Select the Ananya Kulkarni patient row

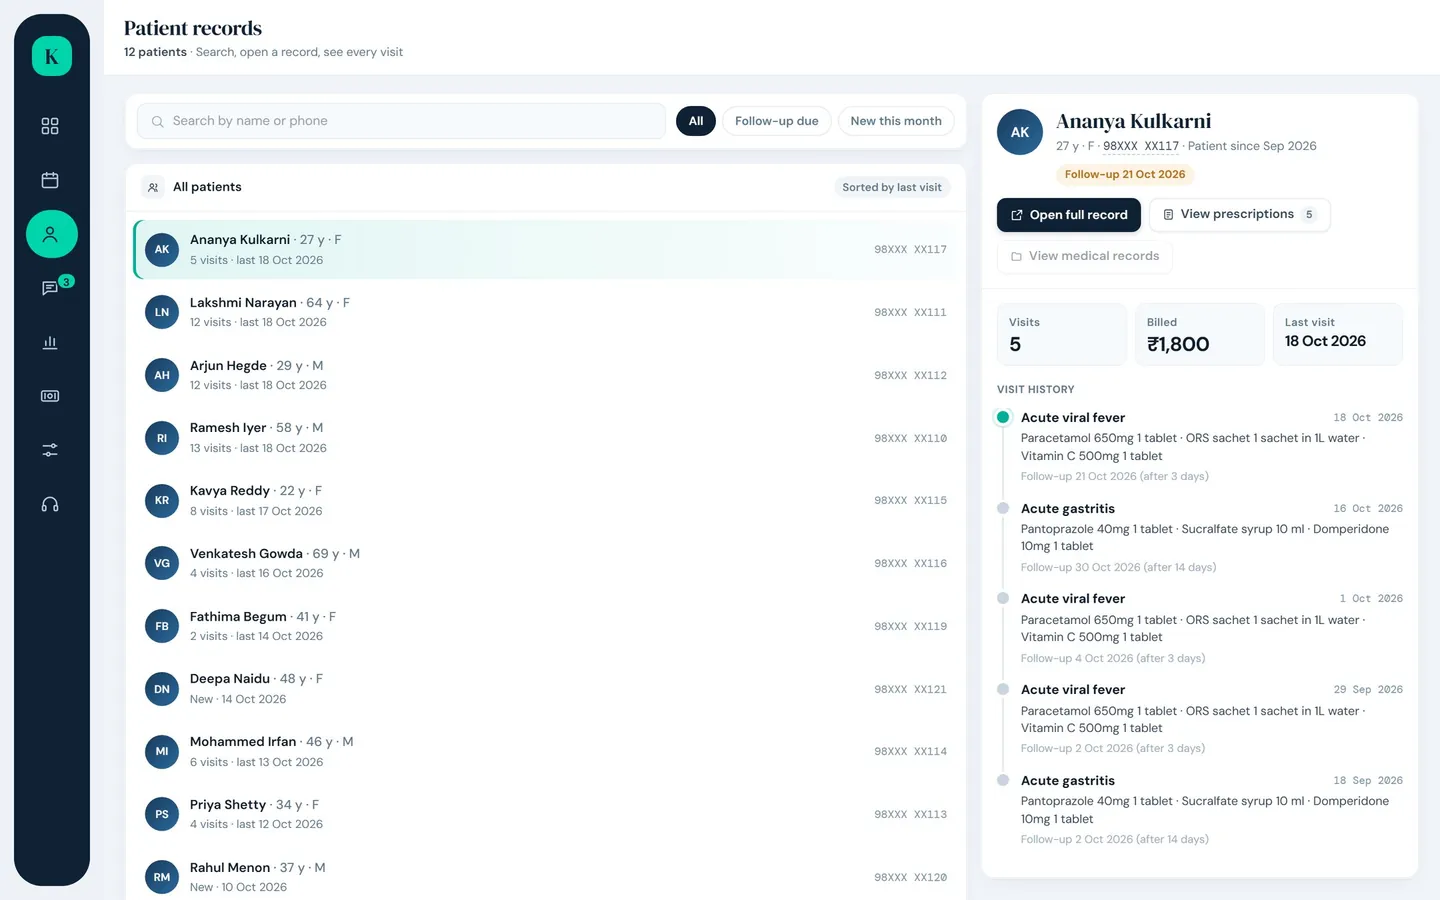(x=546, y=249)
